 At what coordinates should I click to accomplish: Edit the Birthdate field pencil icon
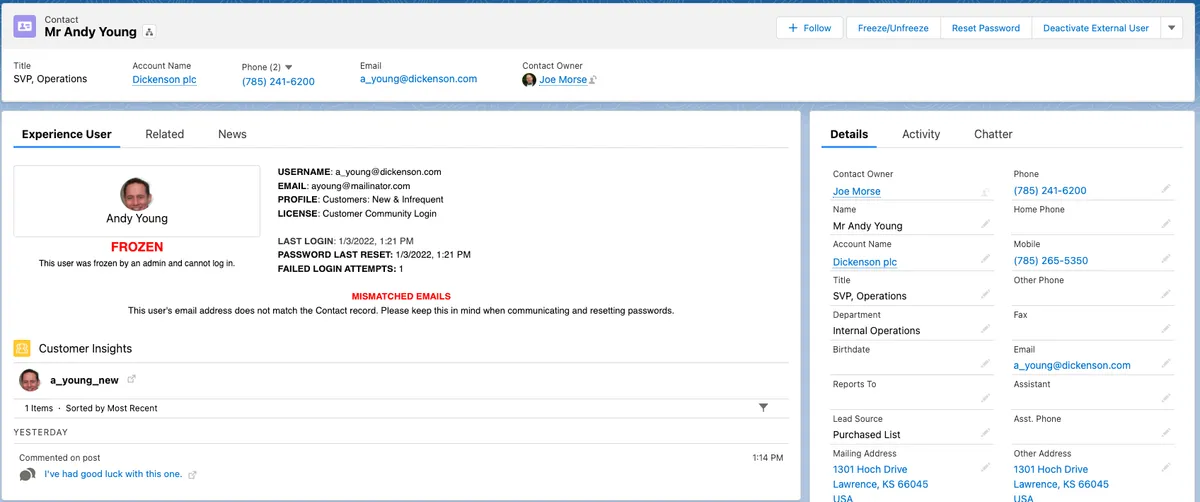click(985, 363)
